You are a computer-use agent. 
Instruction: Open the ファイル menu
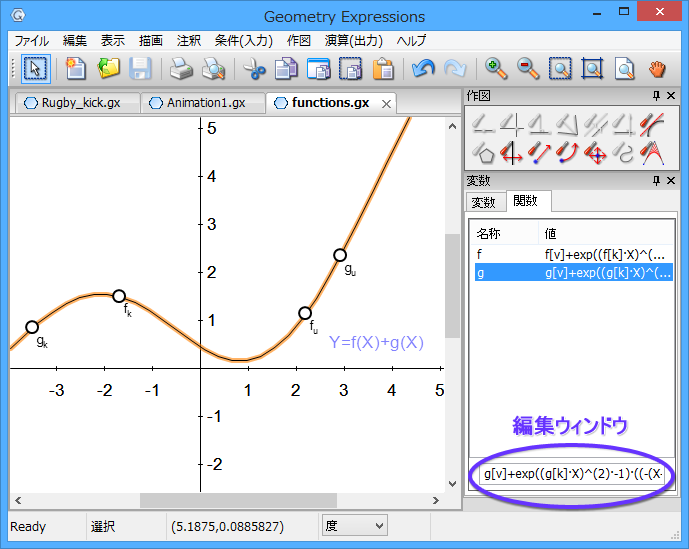(x=32, y=41)
